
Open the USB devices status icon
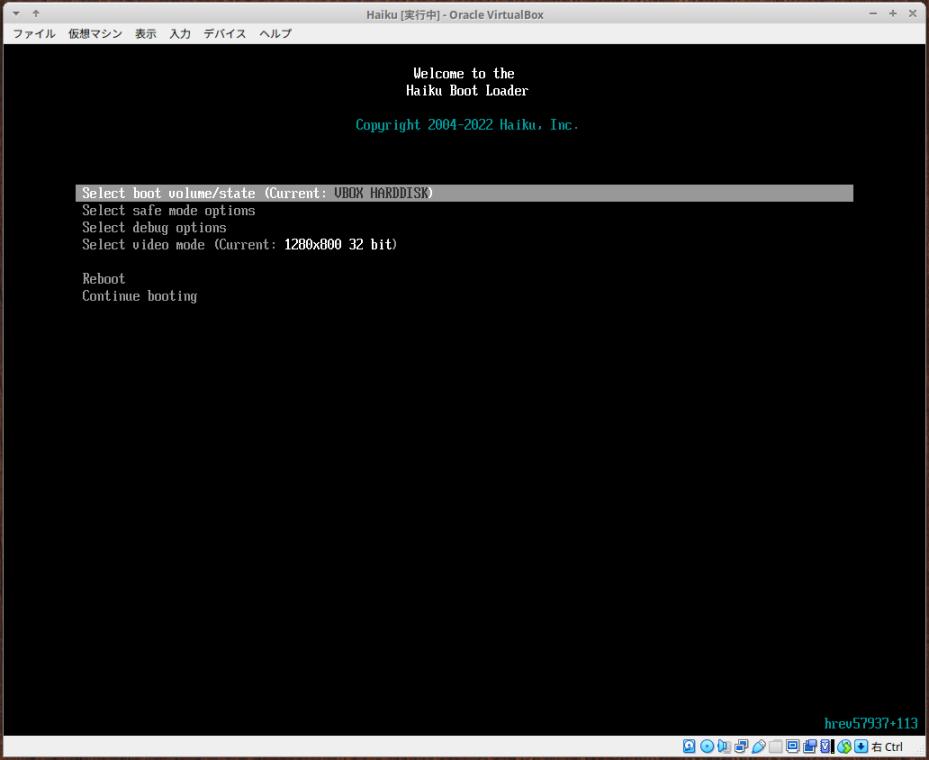pos(759,746)
